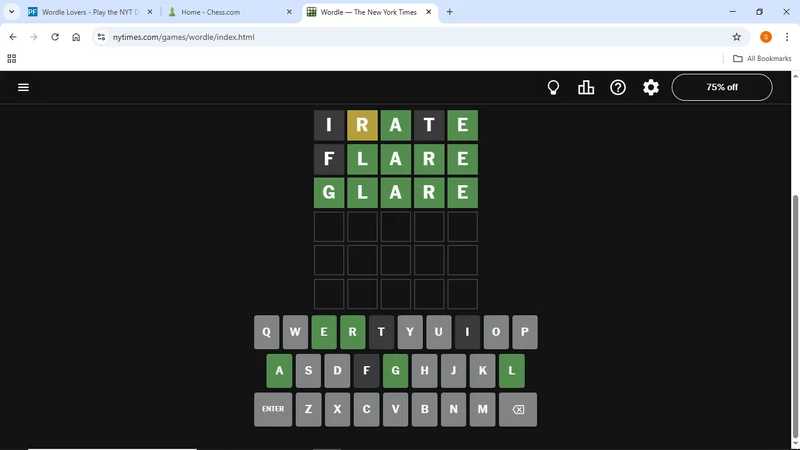Tap the K key on the keyboard
The height and width of the screenshot is (450, 800).
[483, 370]
